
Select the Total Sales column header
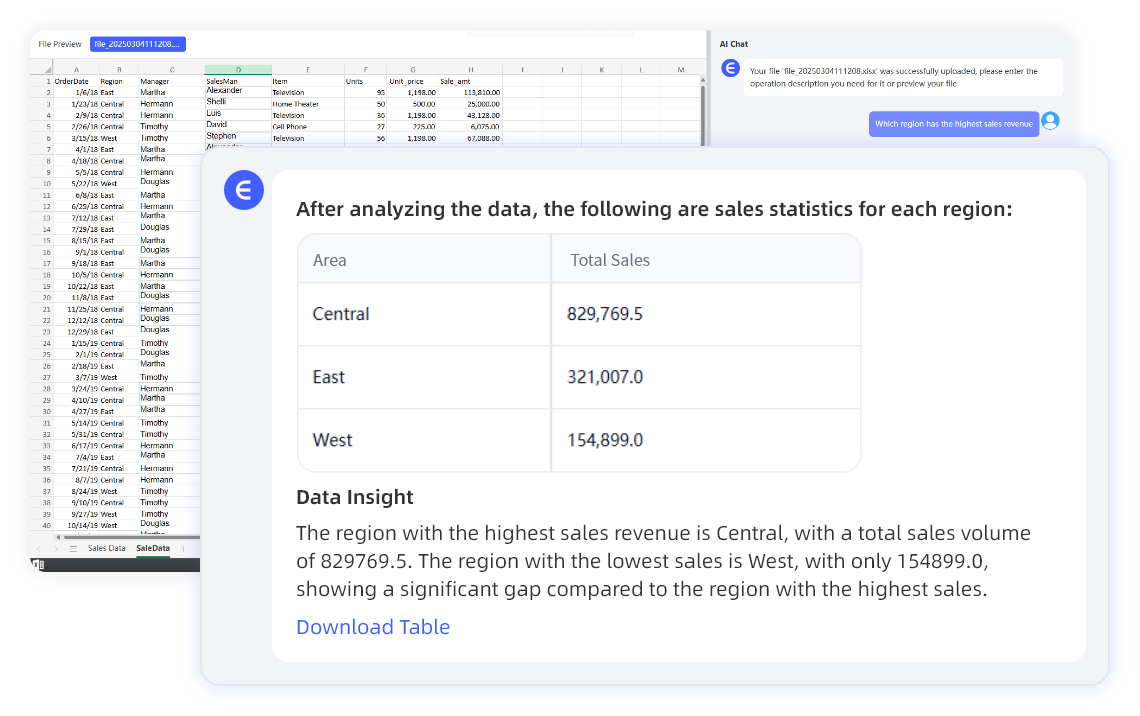point(705,260)
